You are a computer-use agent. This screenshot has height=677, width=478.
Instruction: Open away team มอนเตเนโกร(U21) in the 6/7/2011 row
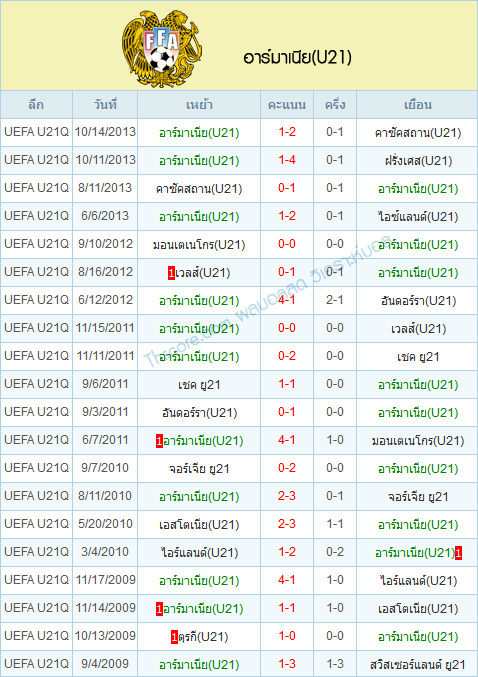pyautogui.click(x=418, y=441)
